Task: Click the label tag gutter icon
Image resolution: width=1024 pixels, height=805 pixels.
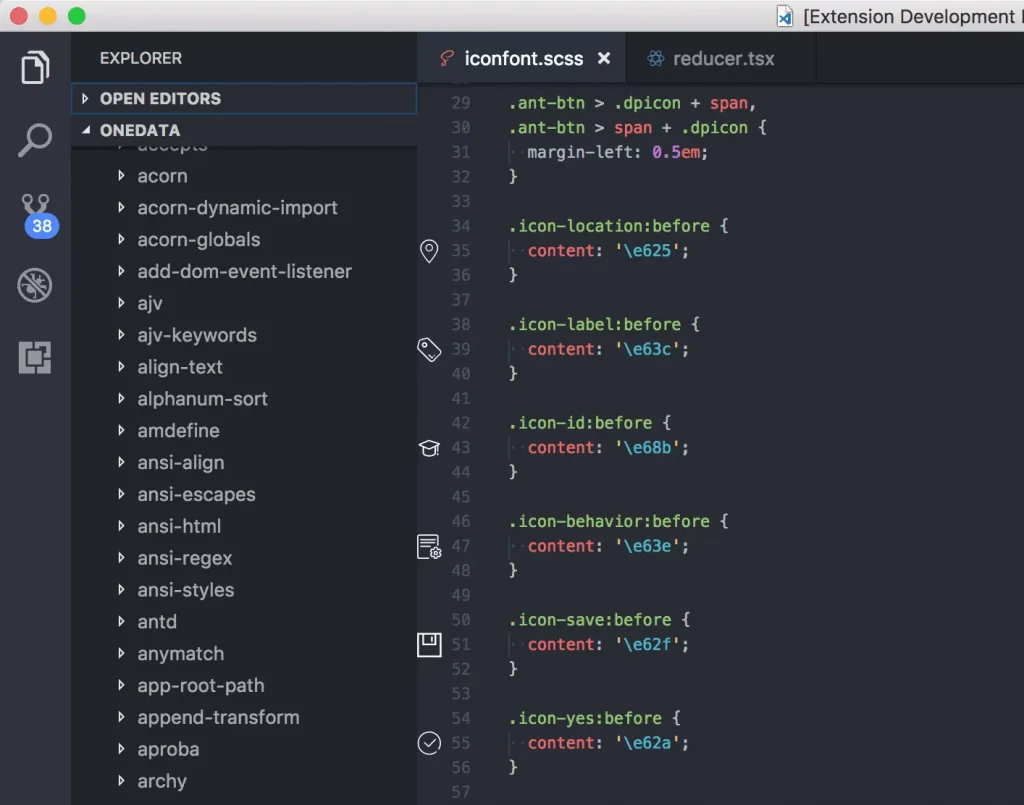Action: 429,349
